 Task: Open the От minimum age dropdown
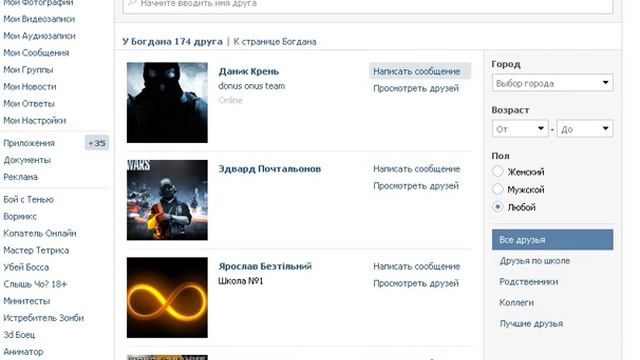tap(520, 129)
